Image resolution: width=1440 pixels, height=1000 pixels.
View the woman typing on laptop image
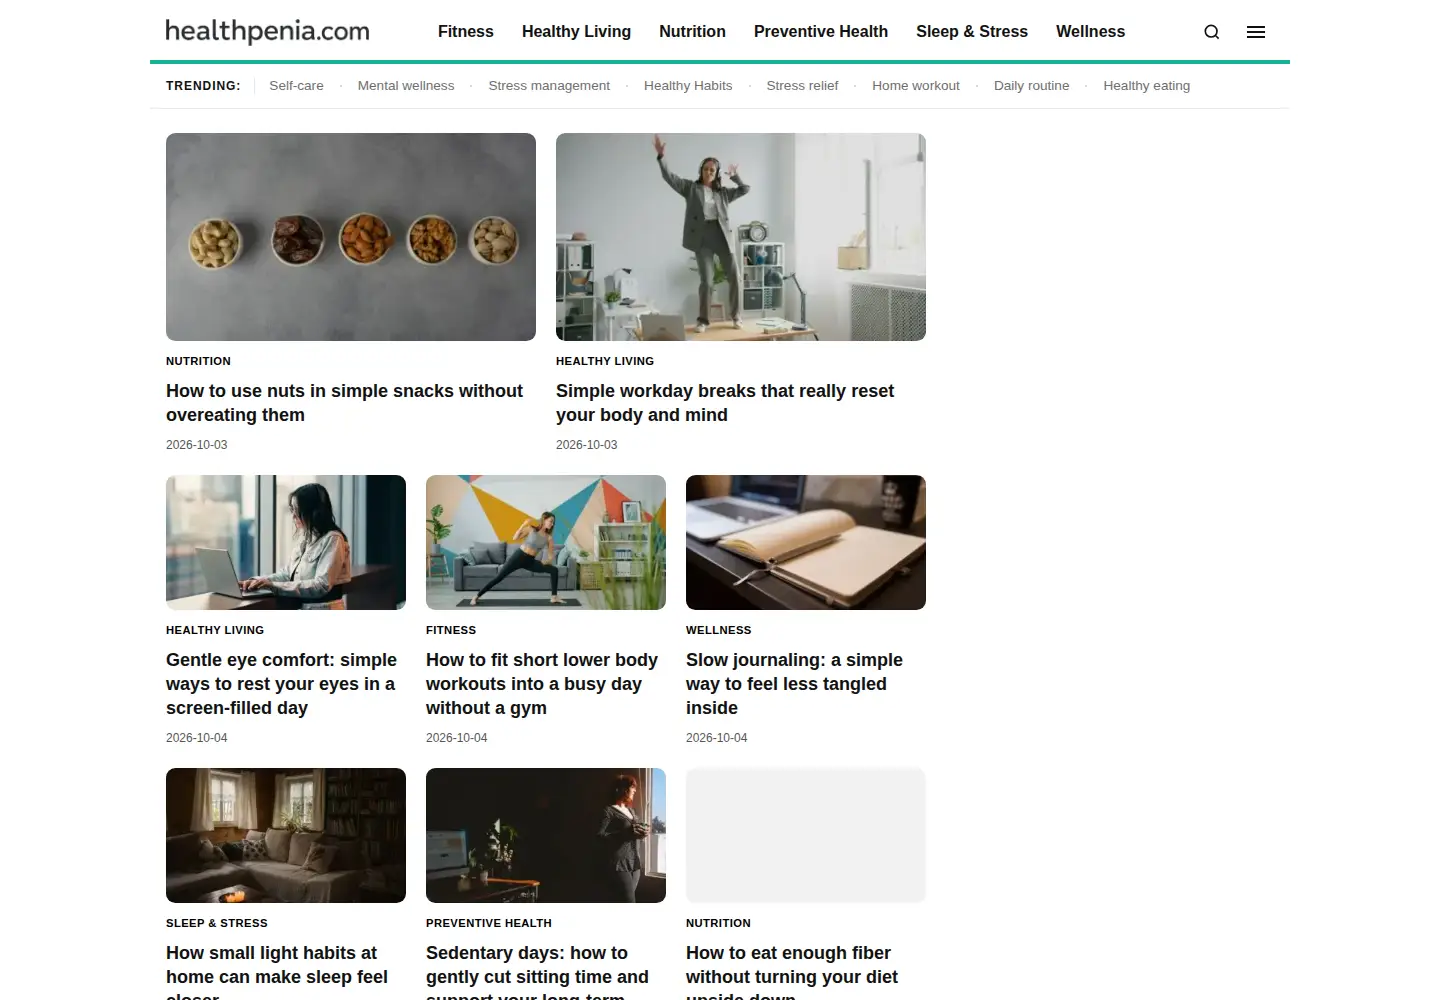coord(286,543)
